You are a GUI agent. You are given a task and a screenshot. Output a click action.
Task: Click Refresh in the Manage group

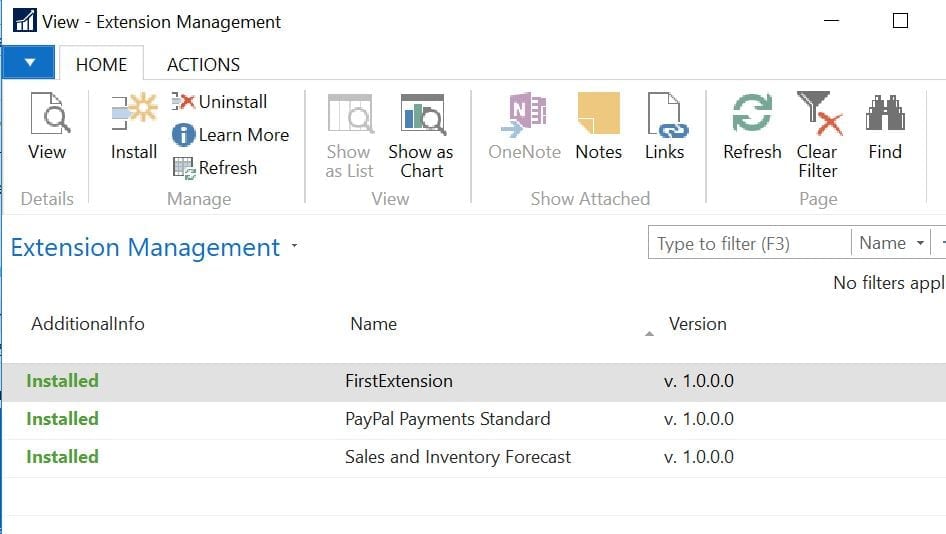(x=215, y=168)
